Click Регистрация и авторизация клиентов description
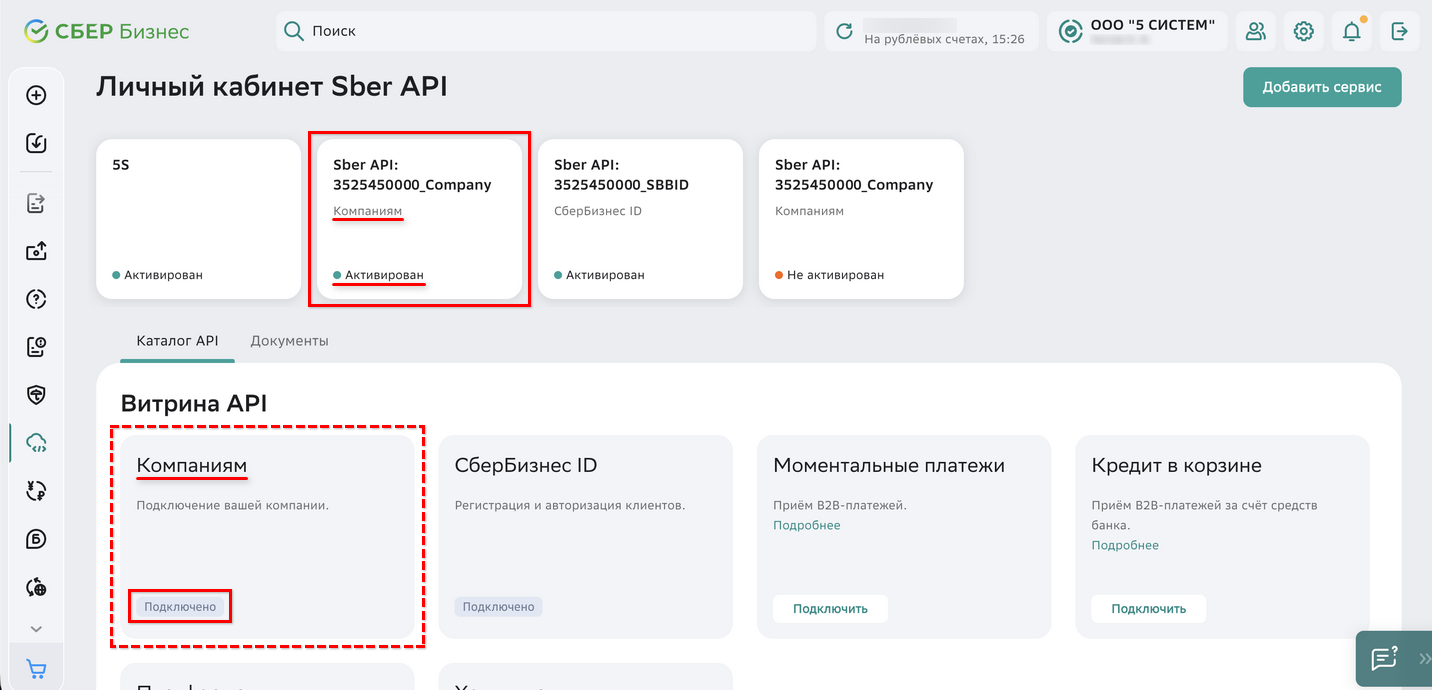This screenshot has width=1432, height=690. pos(570,505)
